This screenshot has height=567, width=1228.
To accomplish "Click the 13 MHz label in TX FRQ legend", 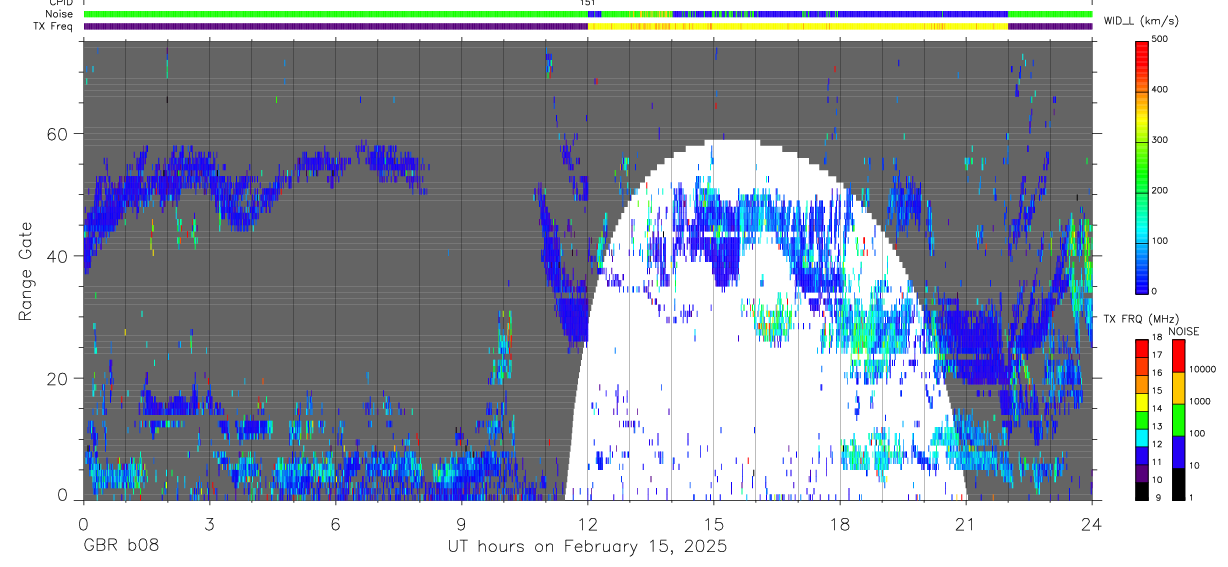I will click(x=1158, y=427).
